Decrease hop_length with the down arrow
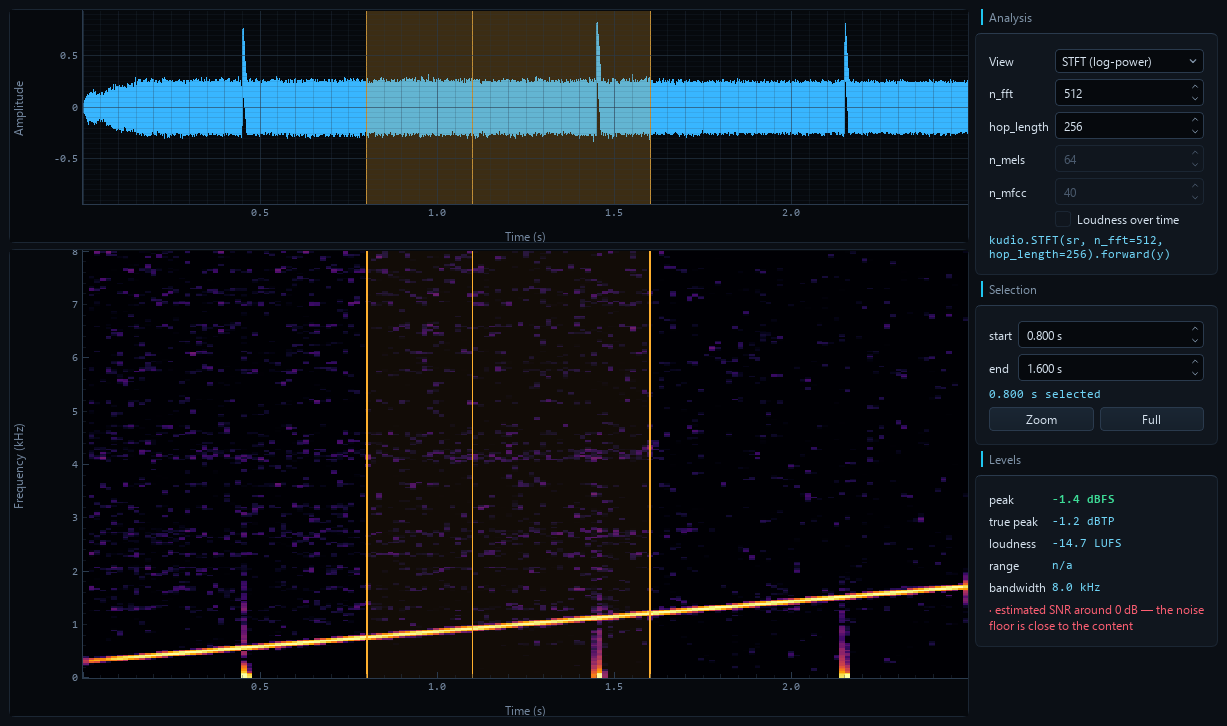1227x726 pixels. pos(1195,133)
